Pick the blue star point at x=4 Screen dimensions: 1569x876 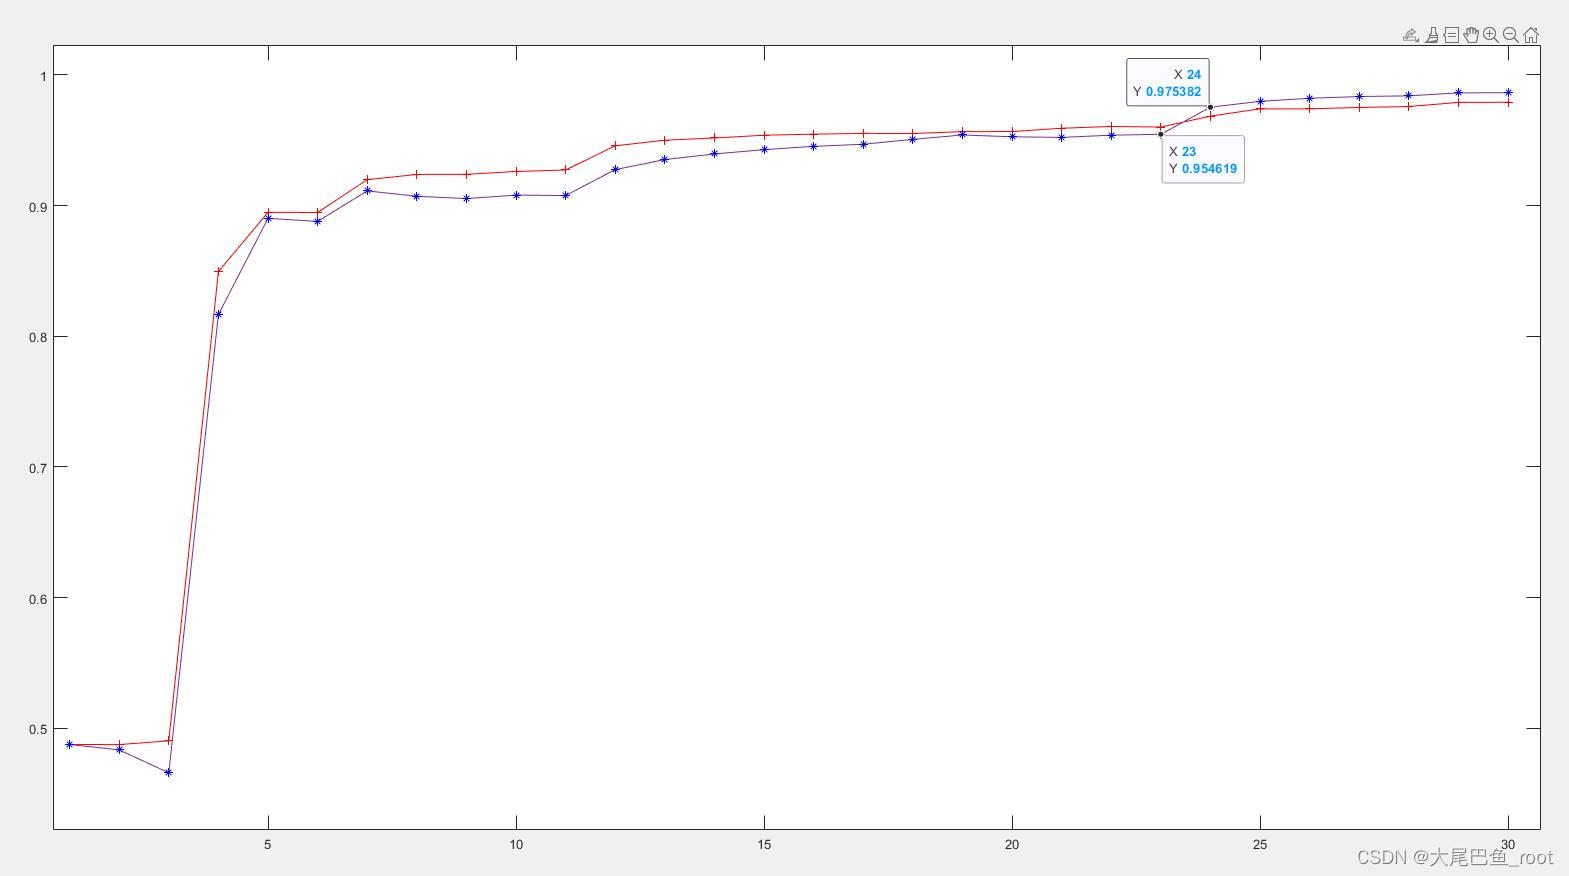click(x=218, y=314)
